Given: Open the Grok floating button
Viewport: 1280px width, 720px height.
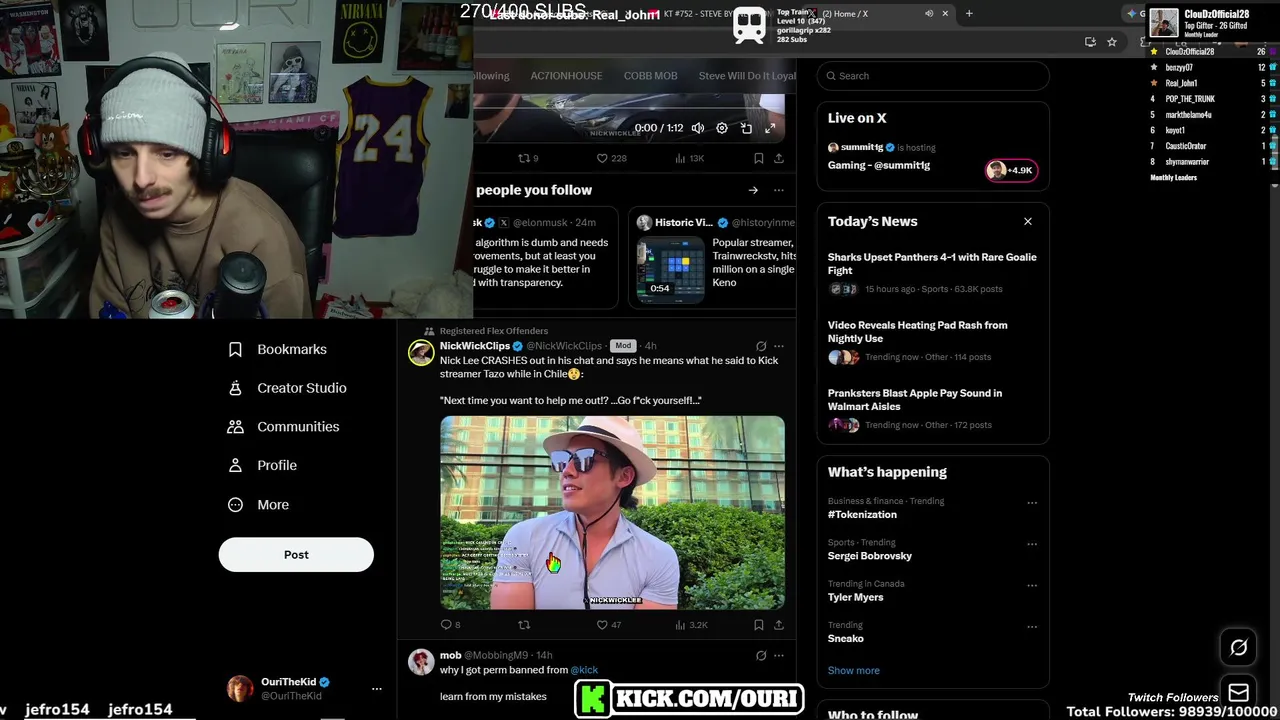Looking at the screenshot, I should (1238, 648).
